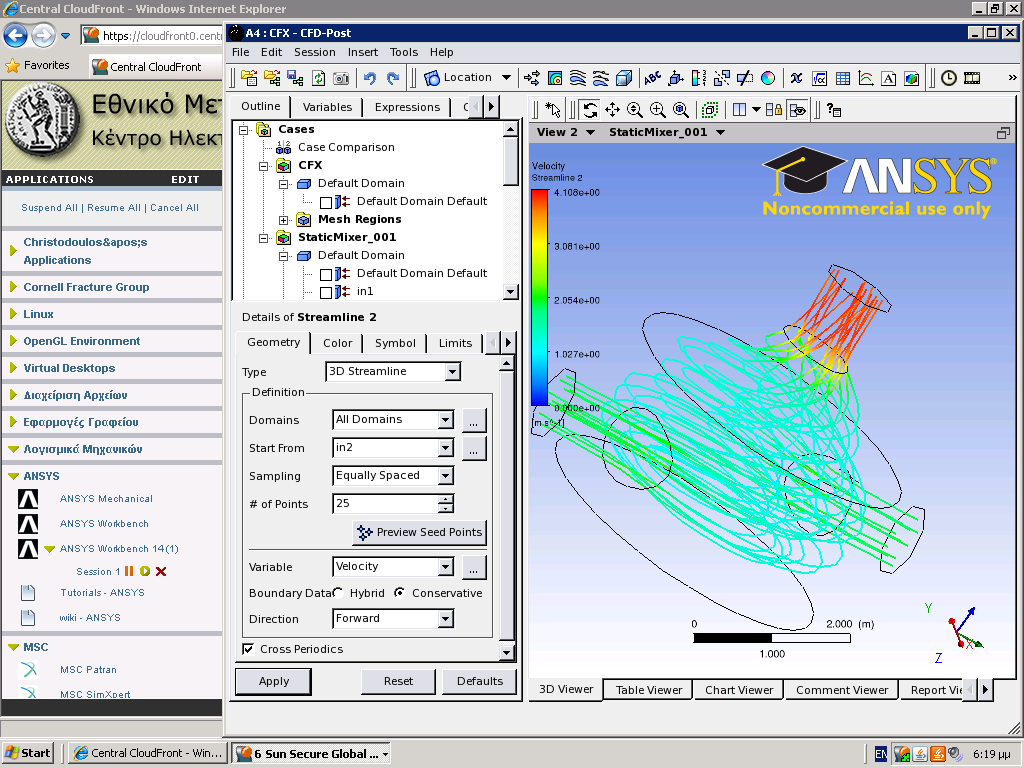Open the Start From dropdown
The width and height of the screenshot is (1024, 768).
pos(446,448)
